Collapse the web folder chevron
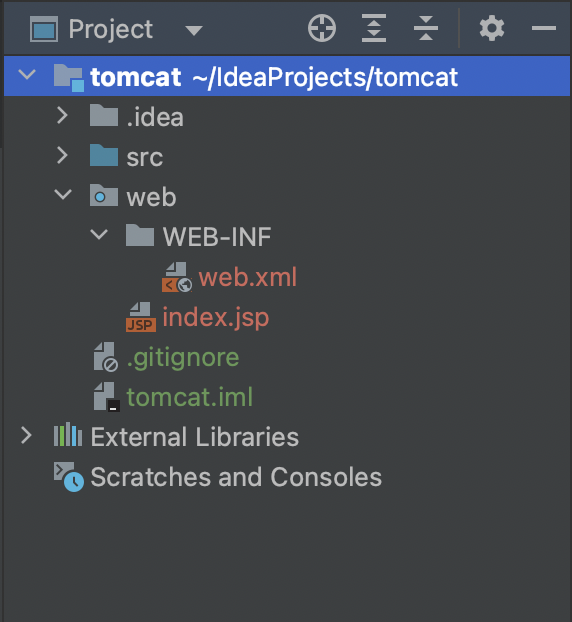Viewport: 572px width, 622px height. (x=63, y=194)
